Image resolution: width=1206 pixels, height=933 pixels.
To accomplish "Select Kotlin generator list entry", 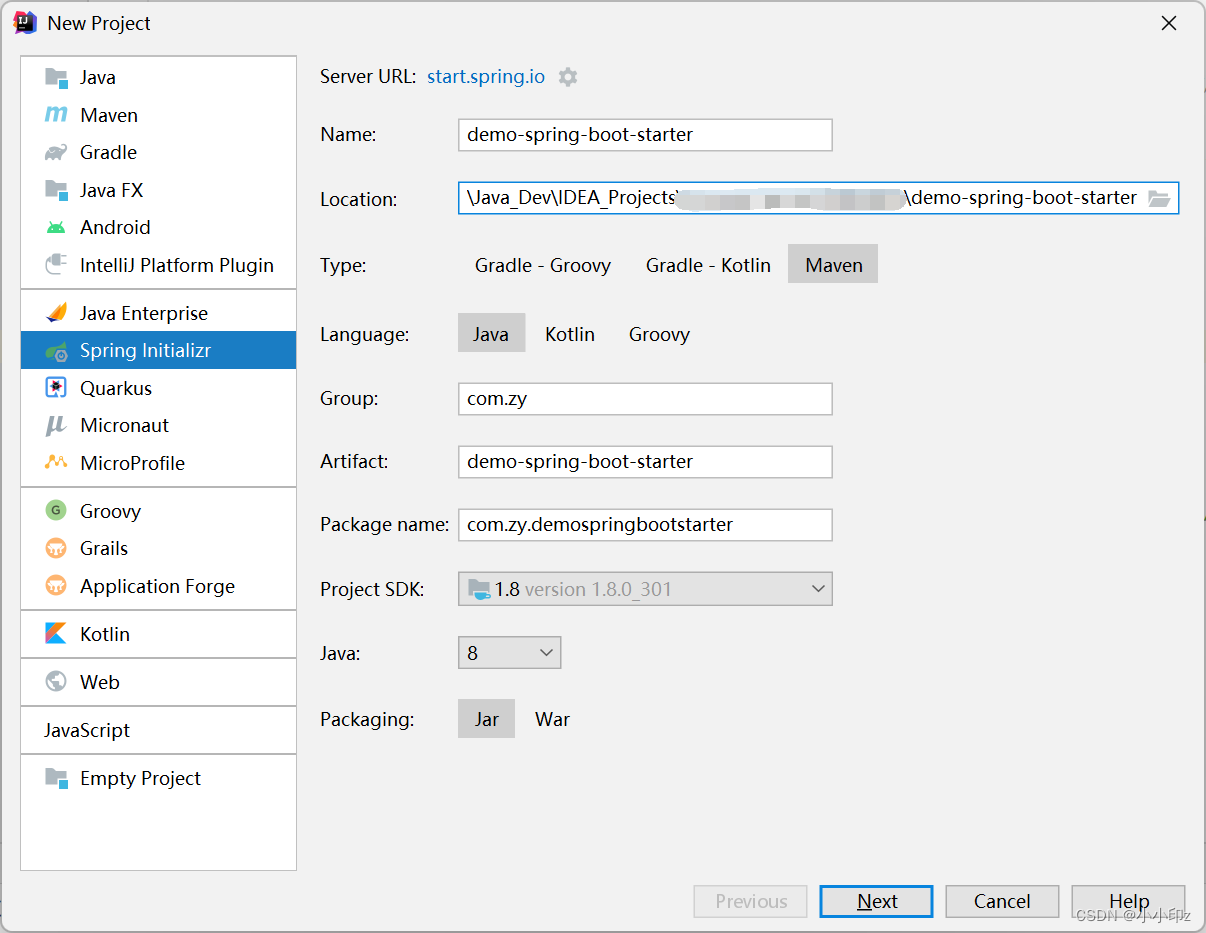I will pos(158,634).
